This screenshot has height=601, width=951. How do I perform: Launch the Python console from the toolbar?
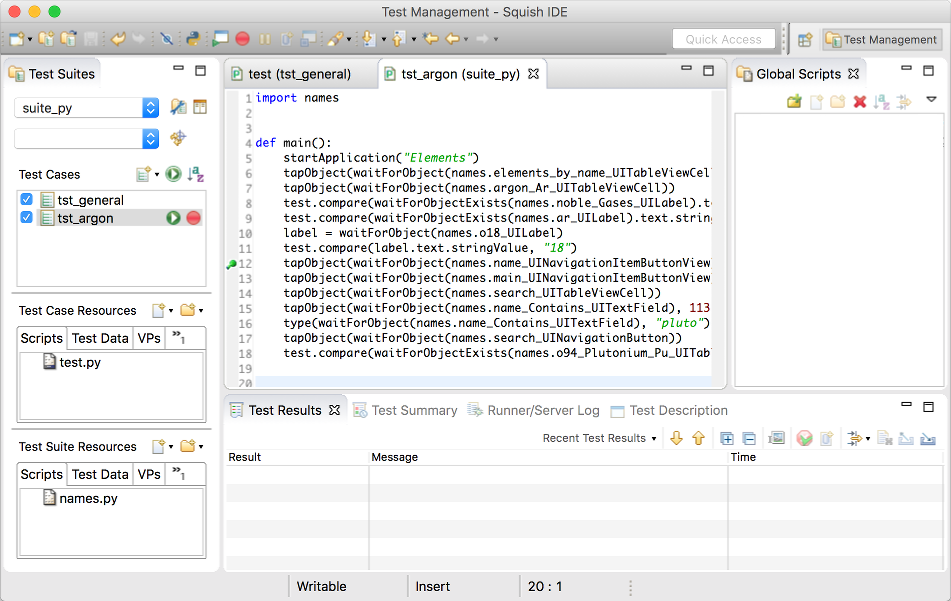pos(194,40)
